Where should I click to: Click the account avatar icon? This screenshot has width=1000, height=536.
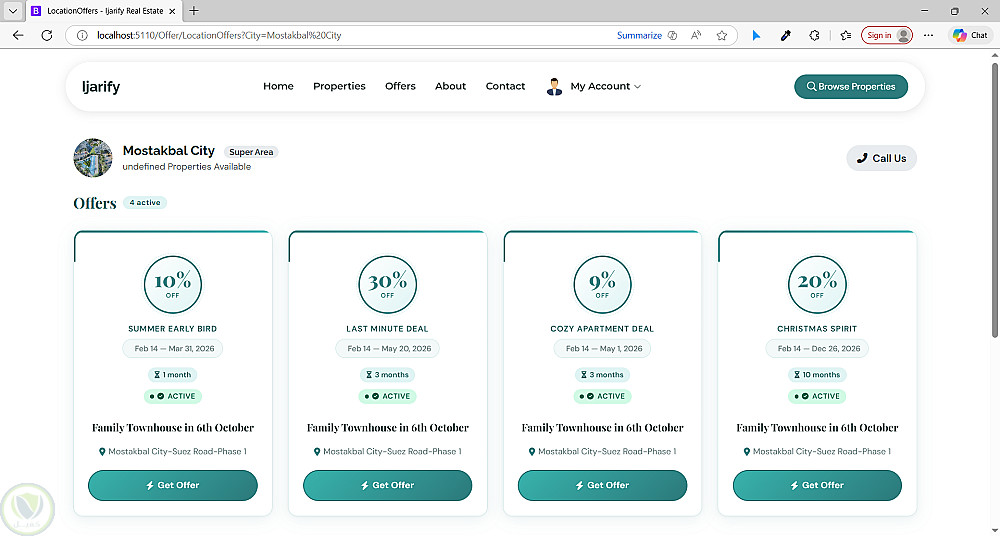tap(554, 87)
